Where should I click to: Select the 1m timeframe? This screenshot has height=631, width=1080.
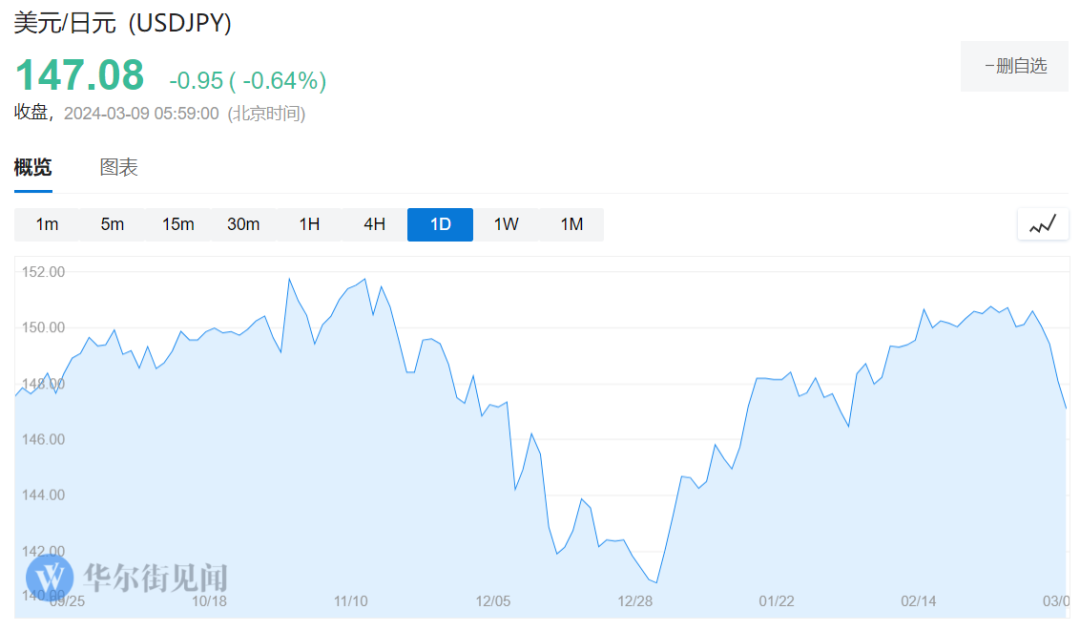[47, 225]
